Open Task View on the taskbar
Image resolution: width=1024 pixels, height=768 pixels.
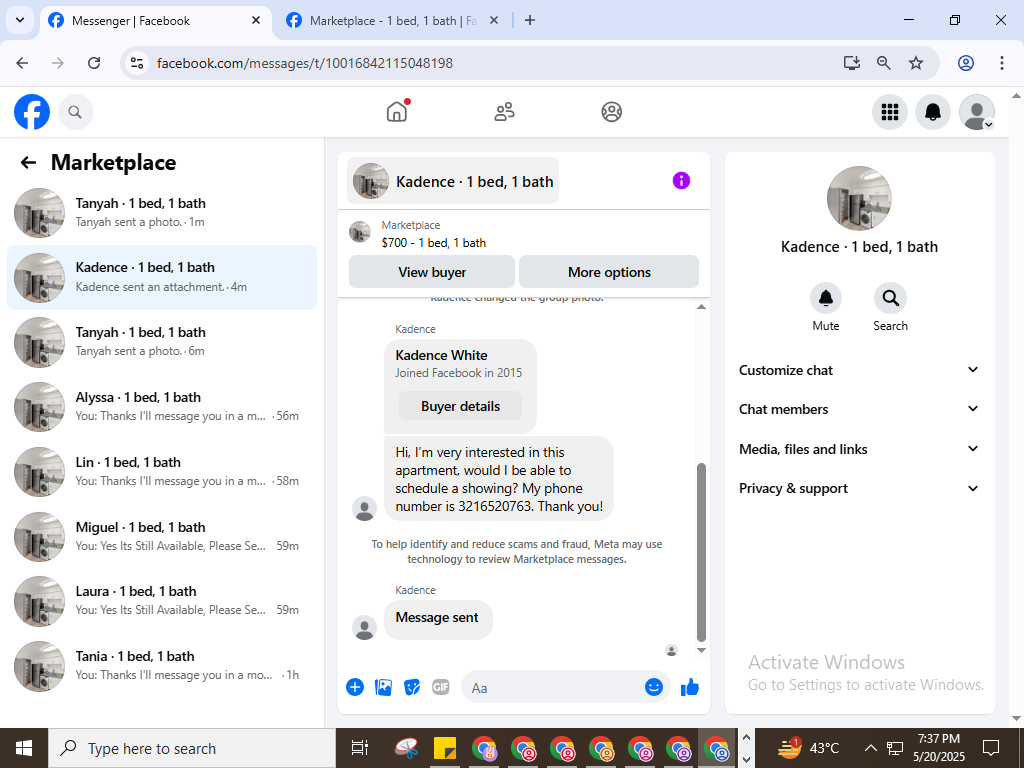(360, 748)
